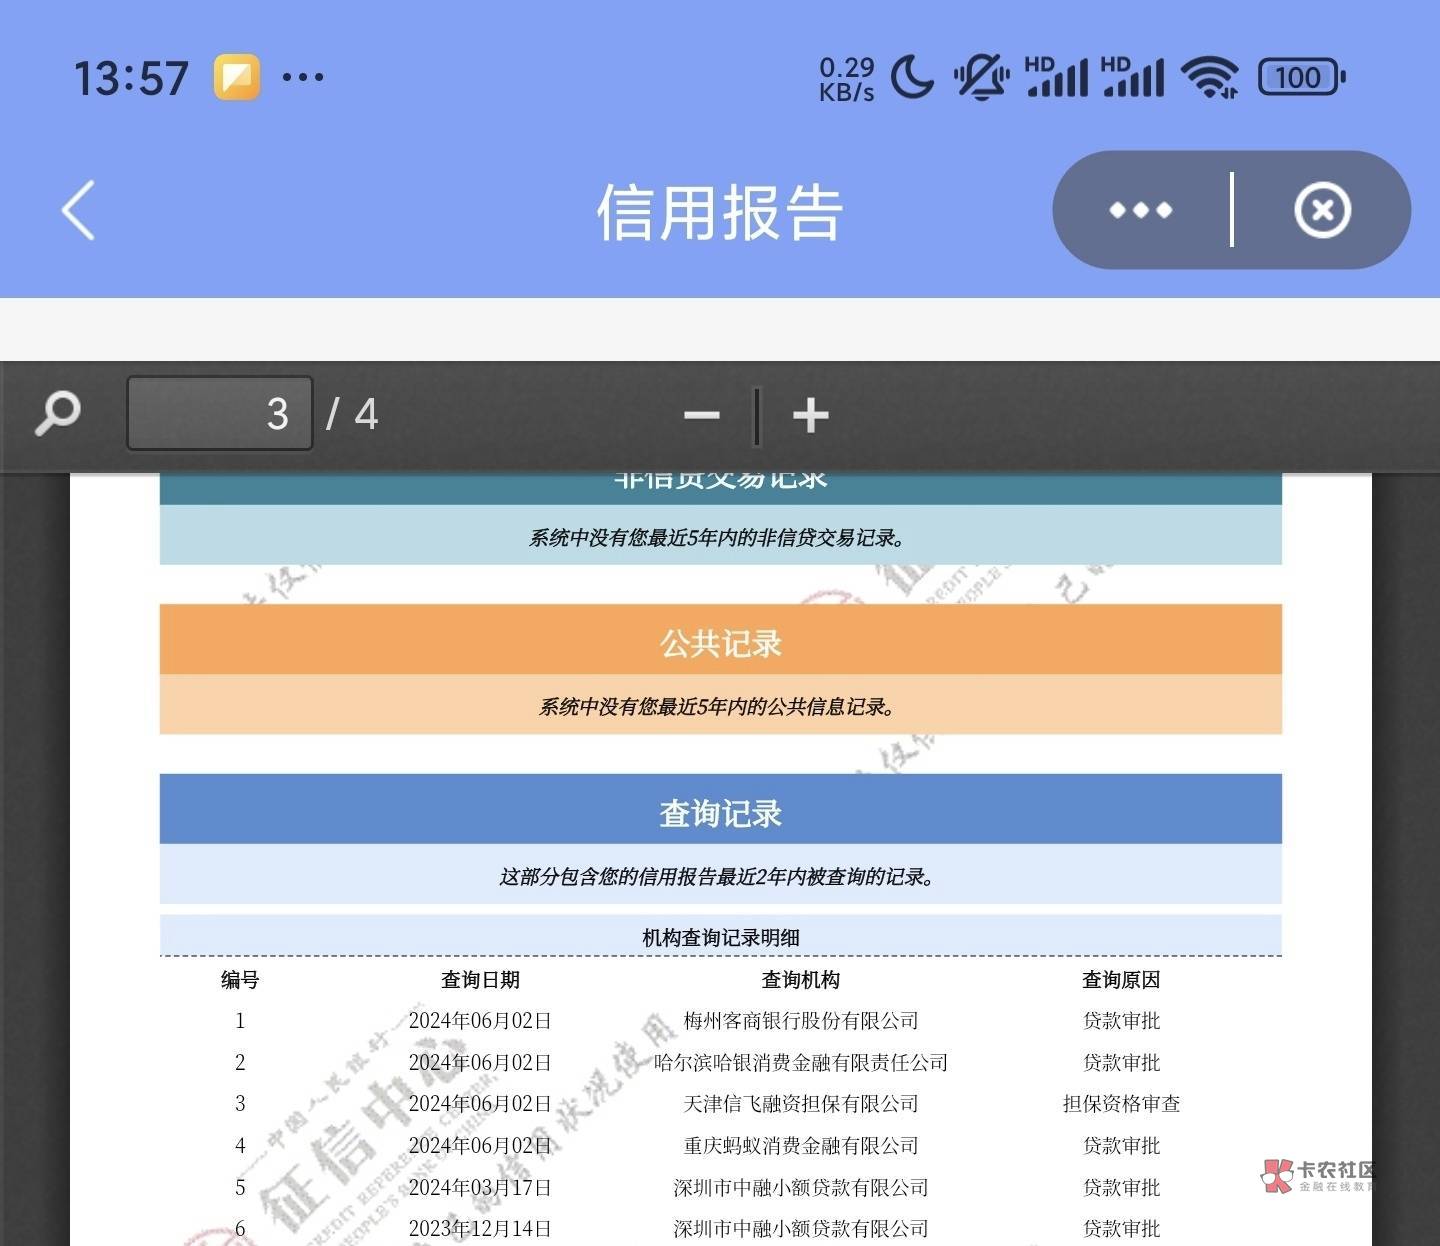Tap the Wi-Fi status icon
This screenshot has width=1440, height=1246.
point(1209,77)
